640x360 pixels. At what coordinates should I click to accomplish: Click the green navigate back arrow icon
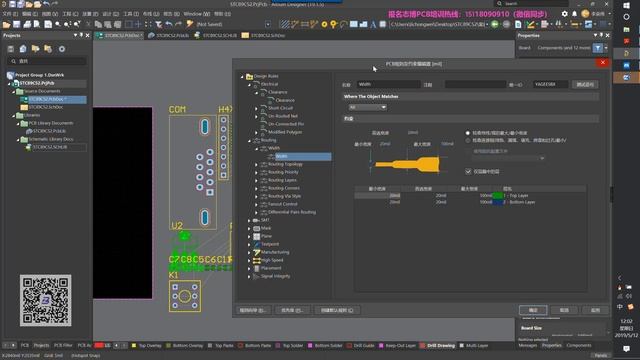[x=495, y=24]
